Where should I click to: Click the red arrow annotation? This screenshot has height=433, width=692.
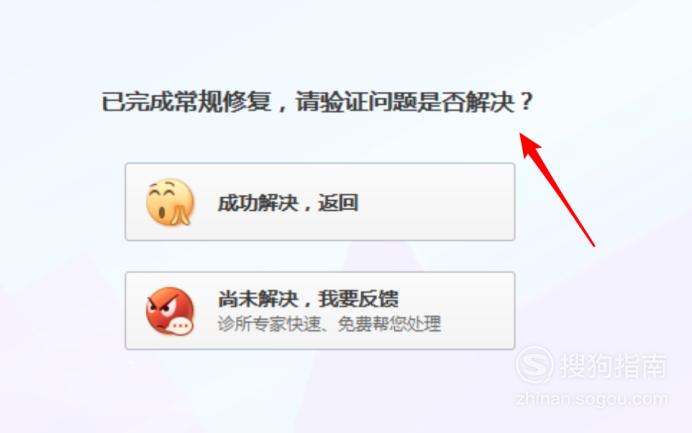pos(557,189)
